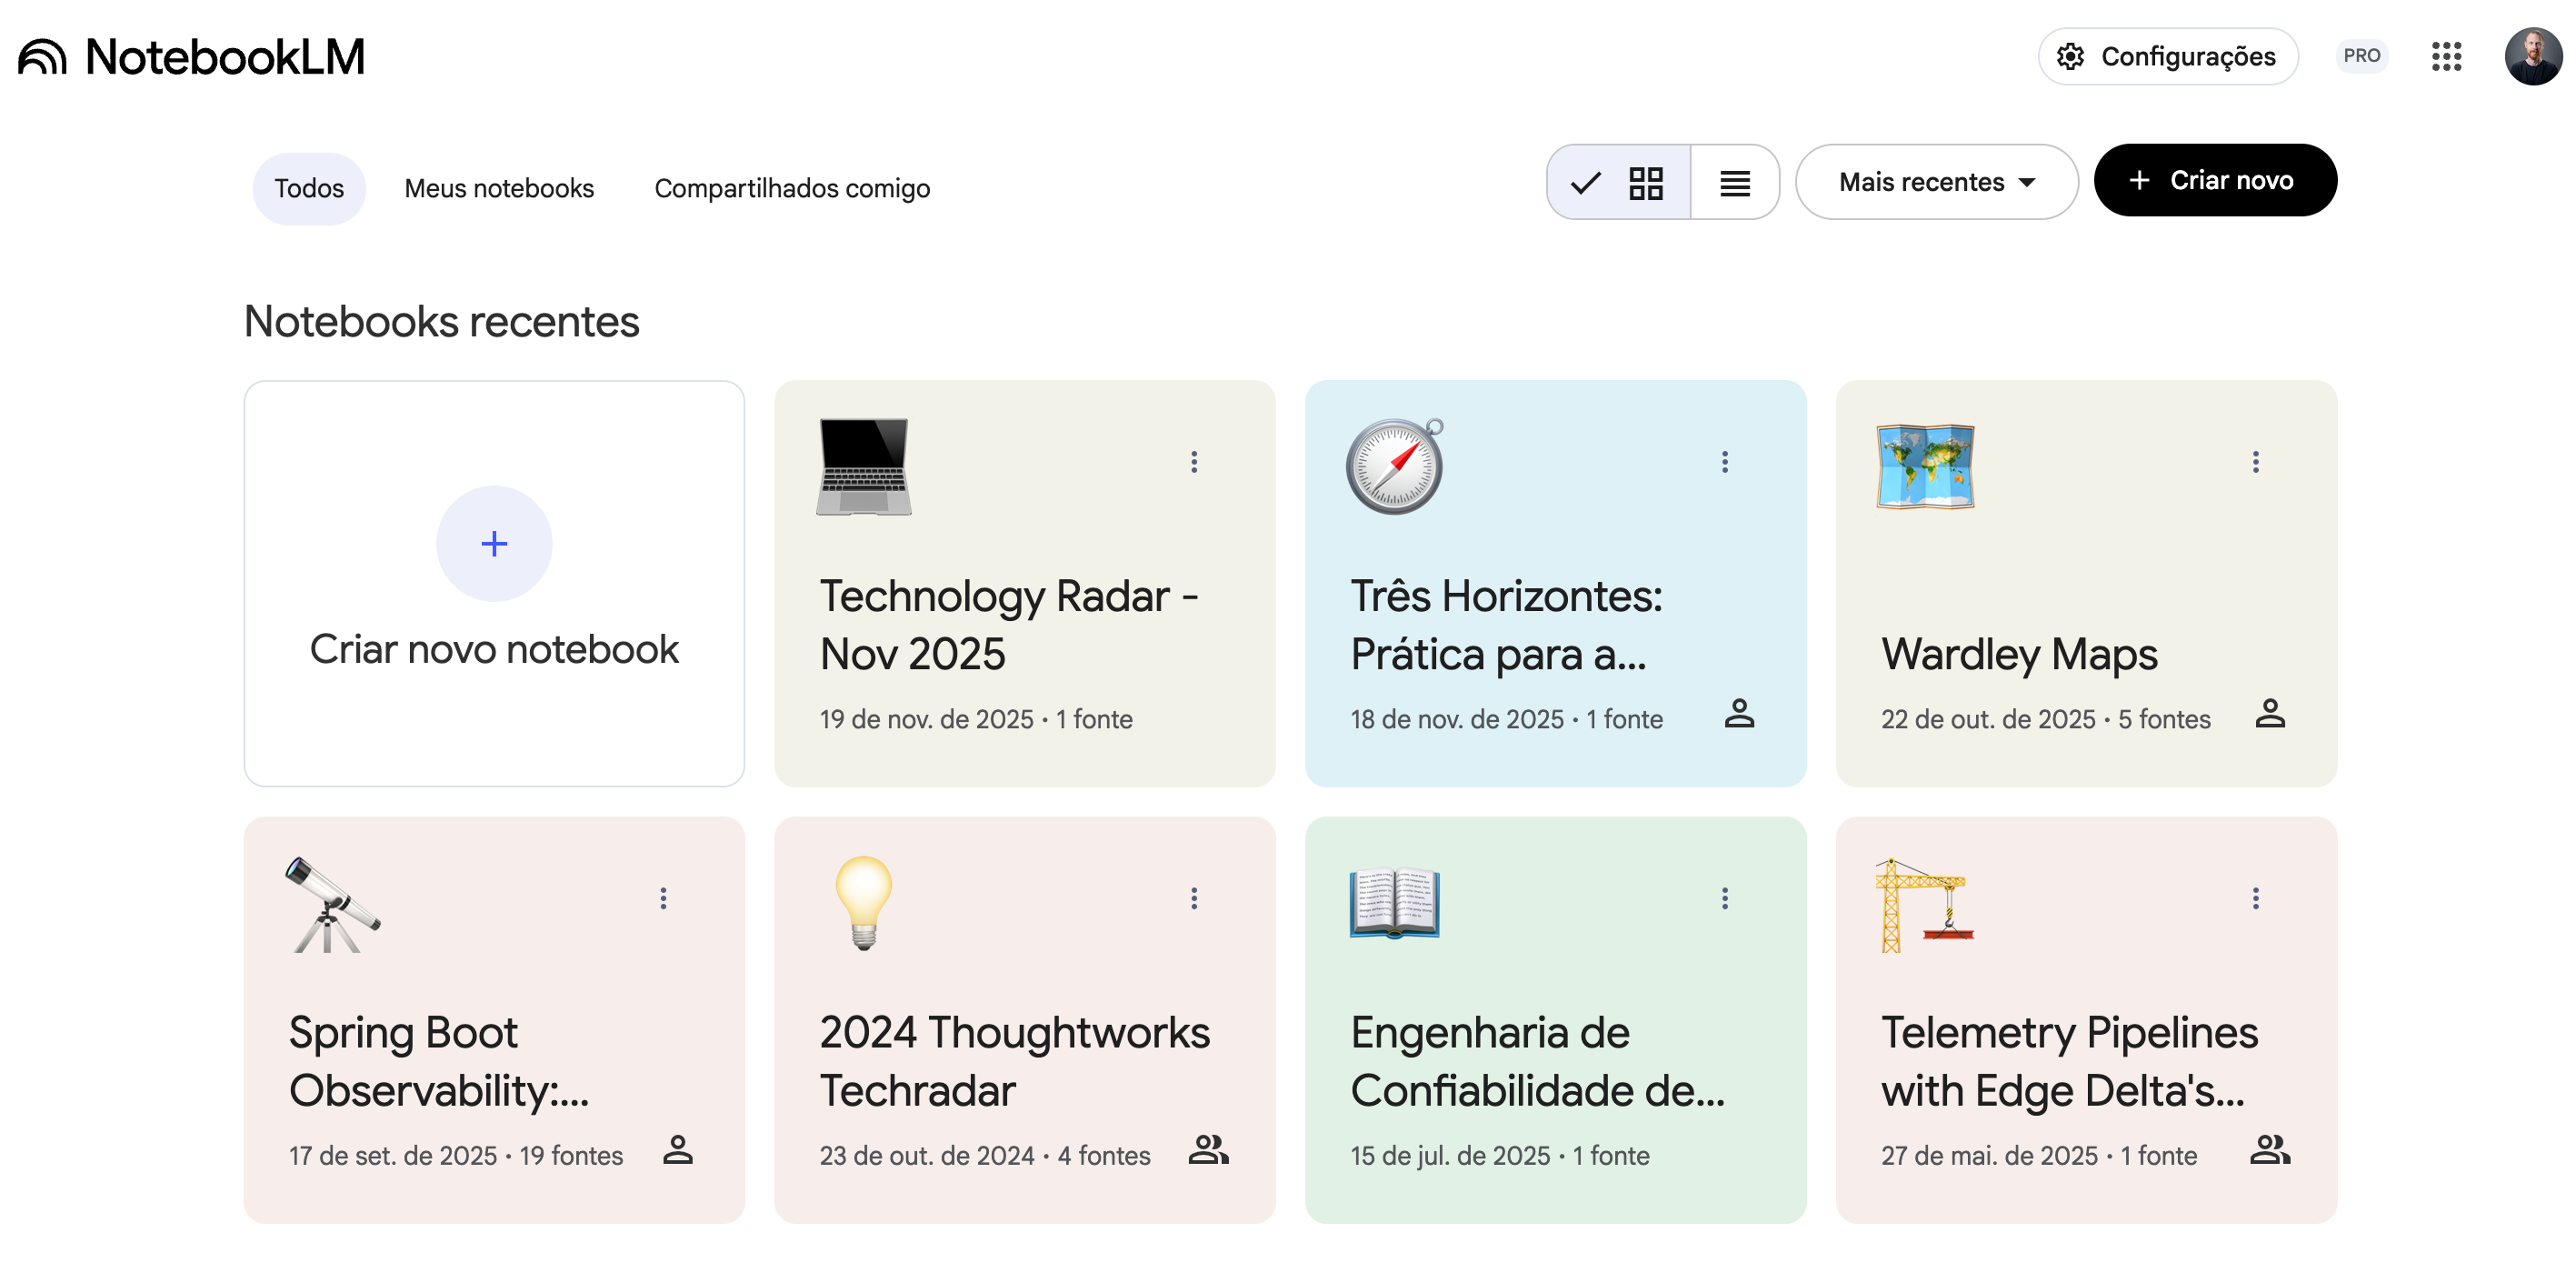Screen dimensions: 2576x1273
Task: Open Engenharia de Confiabilidade de... title
Action: 1538,1061
